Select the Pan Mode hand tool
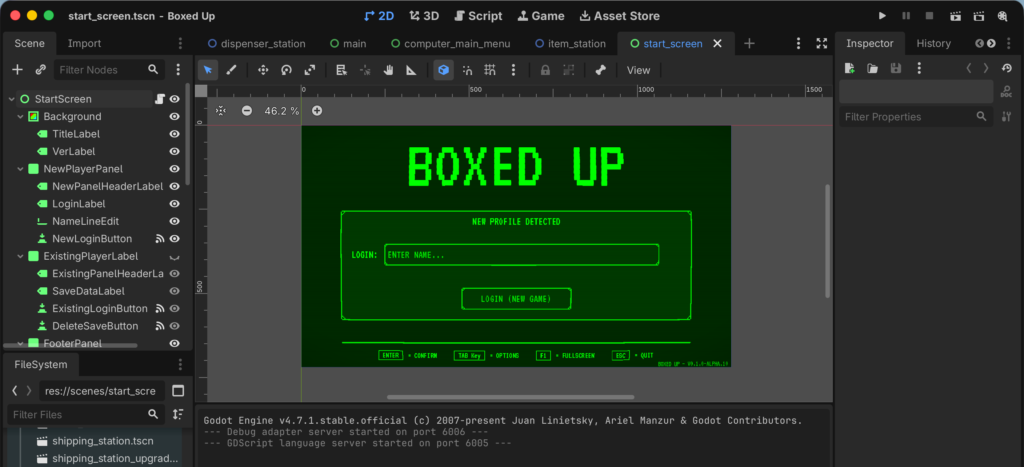The height and width of the screenshot is (467, 1024). point(388,70)
